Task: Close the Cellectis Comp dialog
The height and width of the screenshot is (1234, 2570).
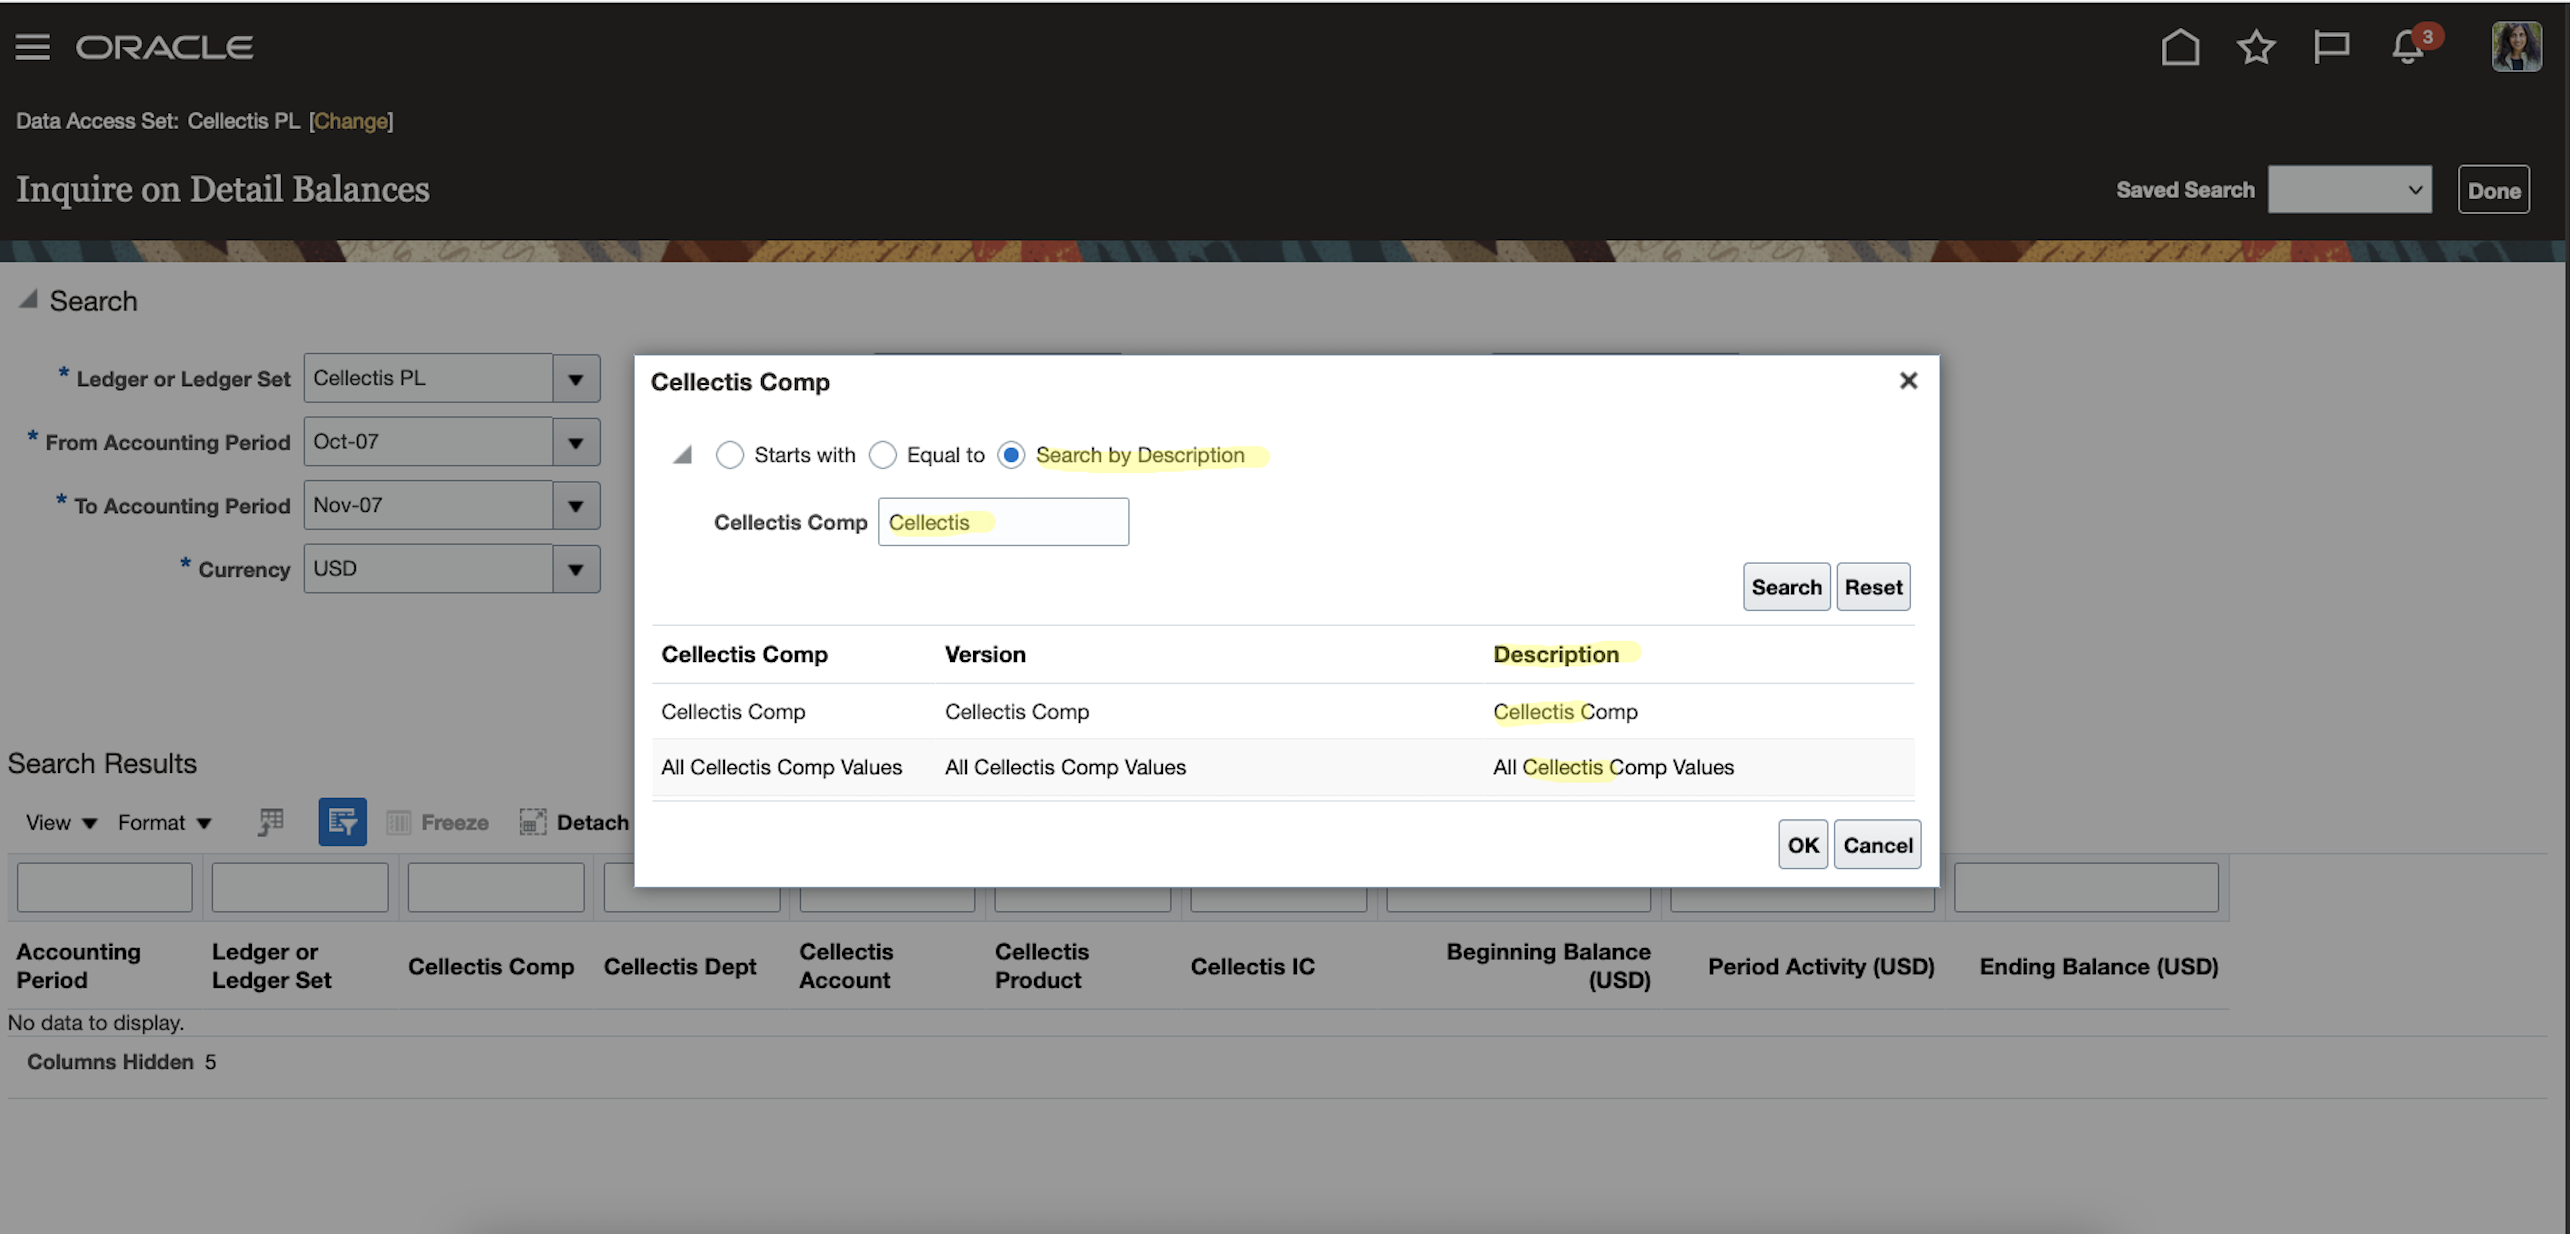Action: tap(1908, 381)
